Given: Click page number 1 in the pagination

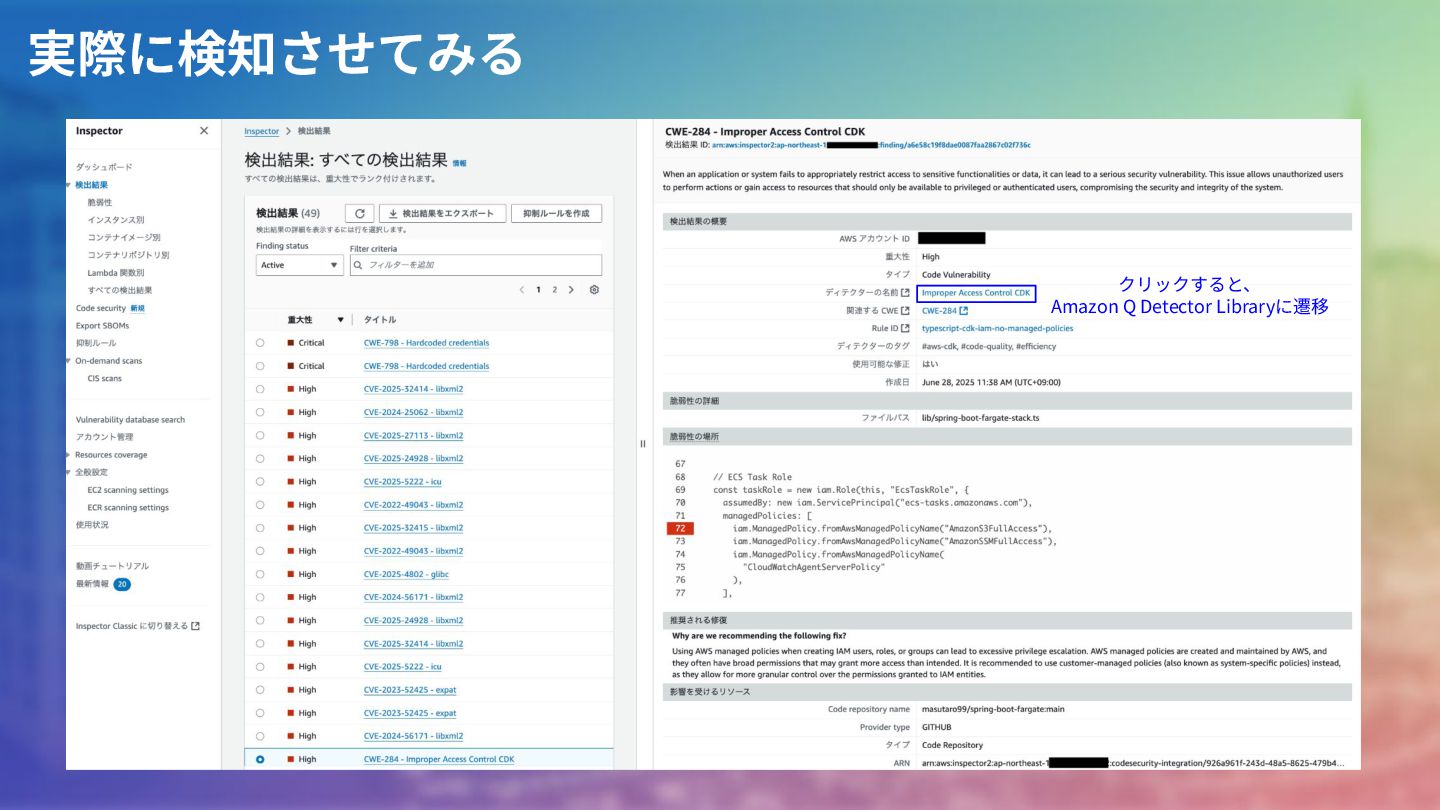Looking at the screenshot, I should (538, 289).
